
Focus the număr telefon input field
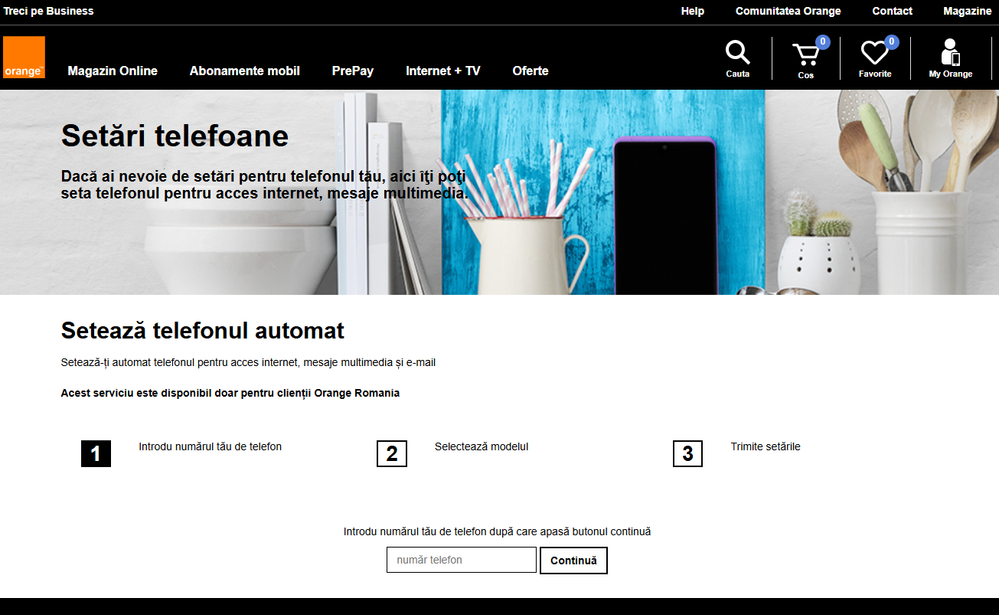coord(461,560)
